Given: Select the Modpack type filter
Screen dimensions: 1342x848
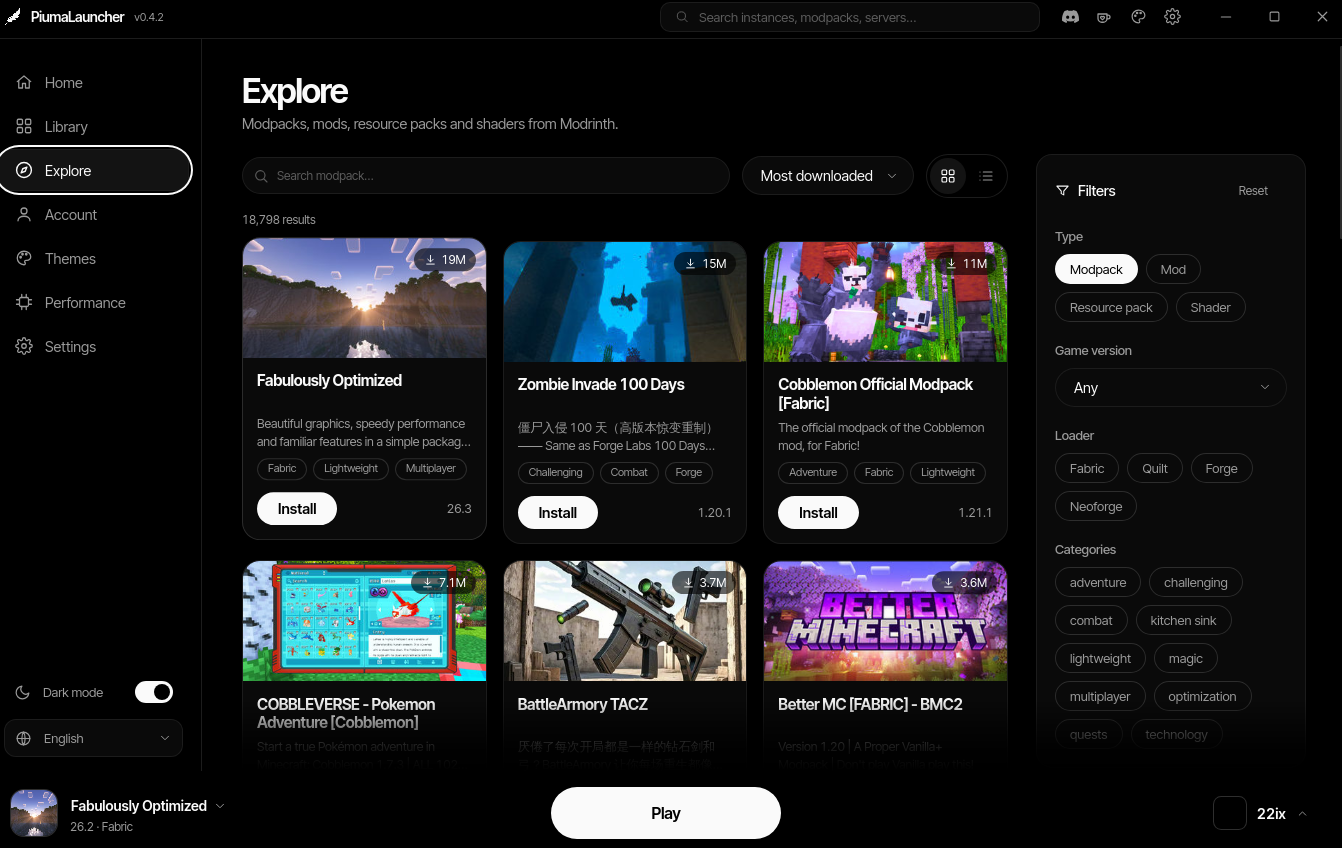Looking at the screenshot, I should 1096,269.
